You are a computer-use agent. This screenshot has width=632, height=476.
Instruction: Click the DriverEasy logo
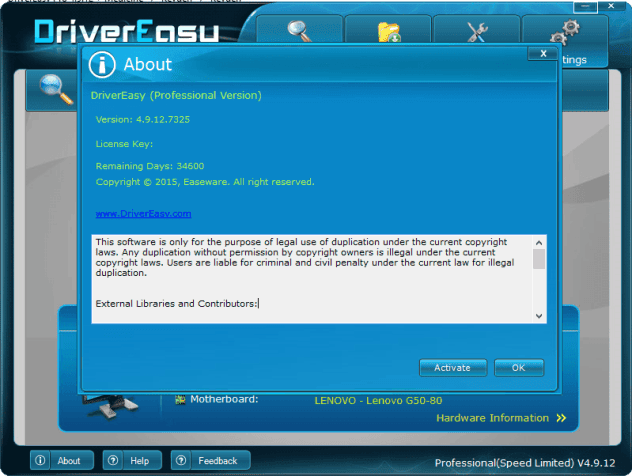coord(127,31)
